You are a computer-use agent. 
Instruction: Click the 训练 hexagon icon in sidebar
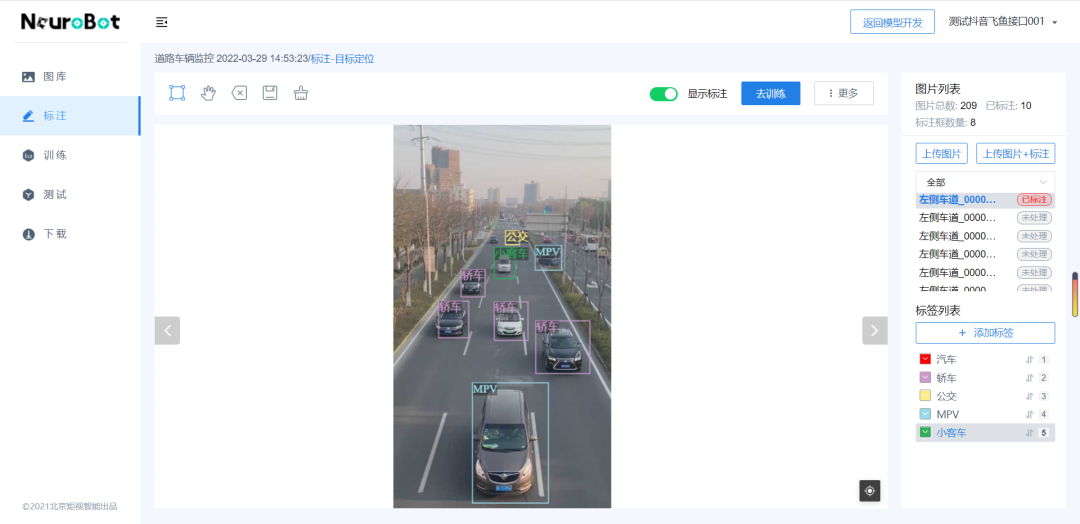pyautogui.click(x=28, y=156)
